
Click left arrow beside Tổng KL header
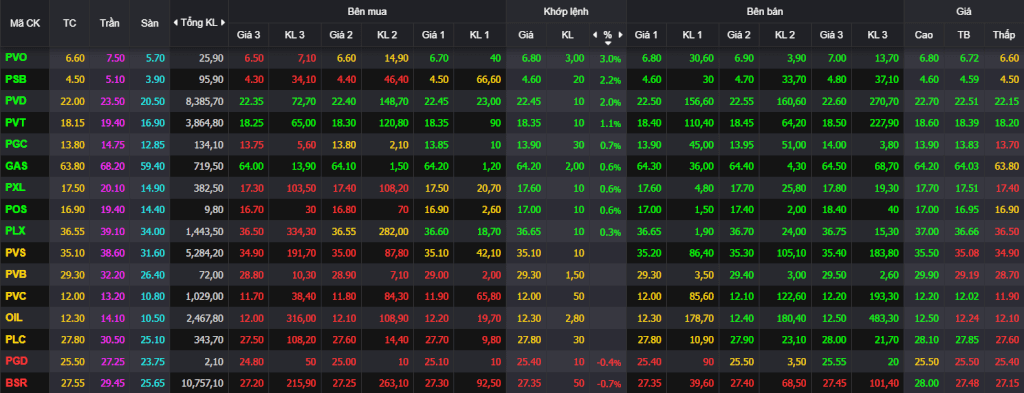tap(175, 23)
